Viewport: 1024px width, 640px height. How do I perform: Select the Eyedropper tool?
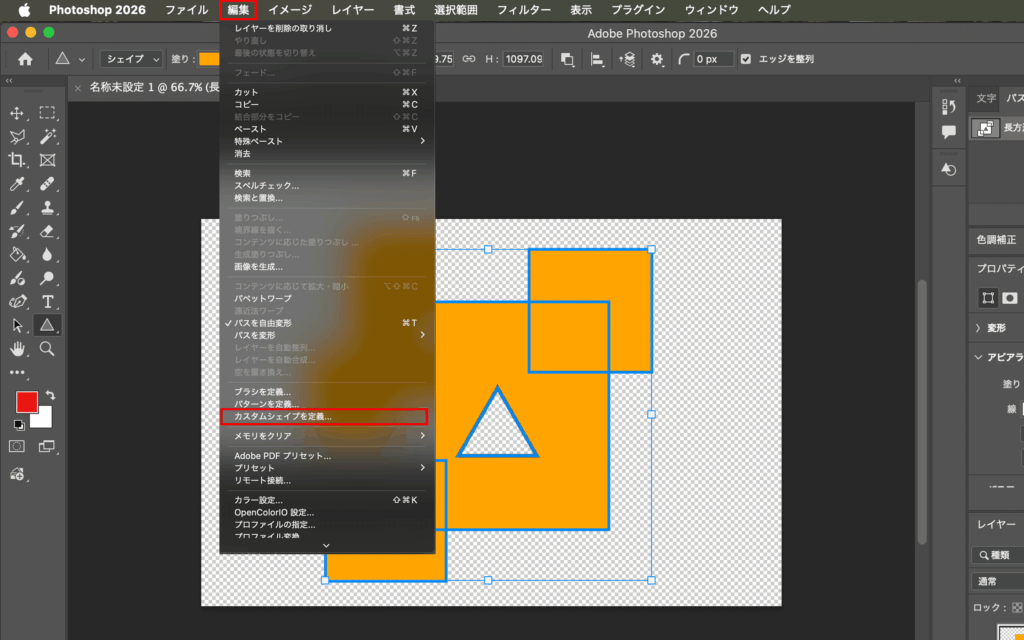coord(17,184)
